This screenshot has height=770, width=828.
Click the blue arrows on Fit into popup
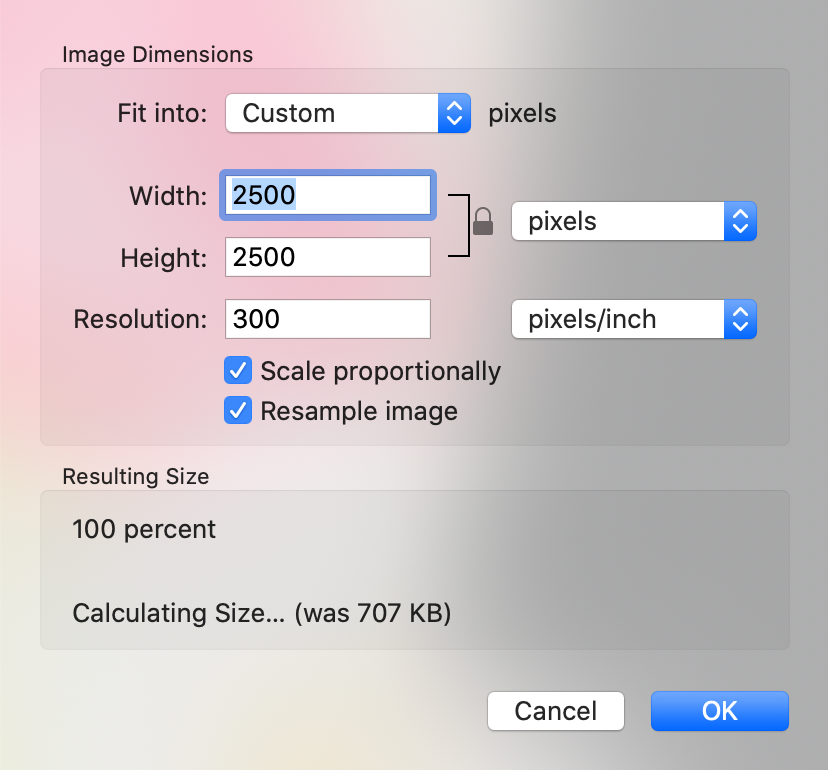454,113
